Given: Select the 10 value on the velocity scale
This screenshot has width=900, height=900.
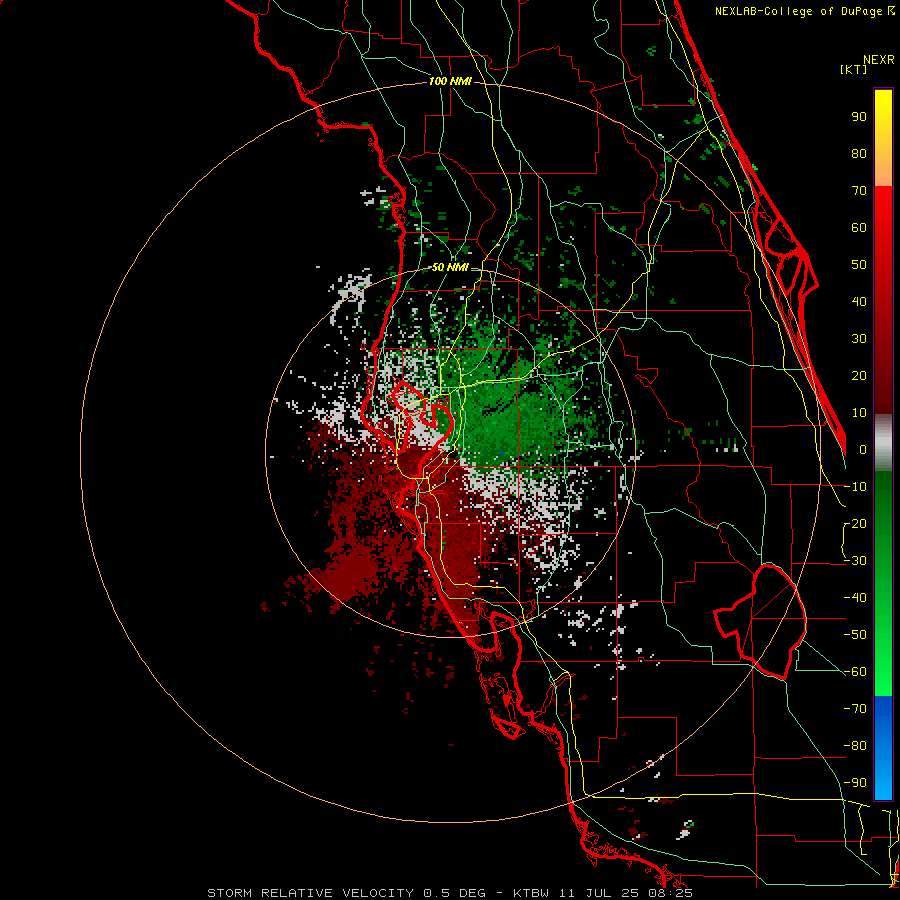Looking at the screenshot, I should [x=859, y=413].
